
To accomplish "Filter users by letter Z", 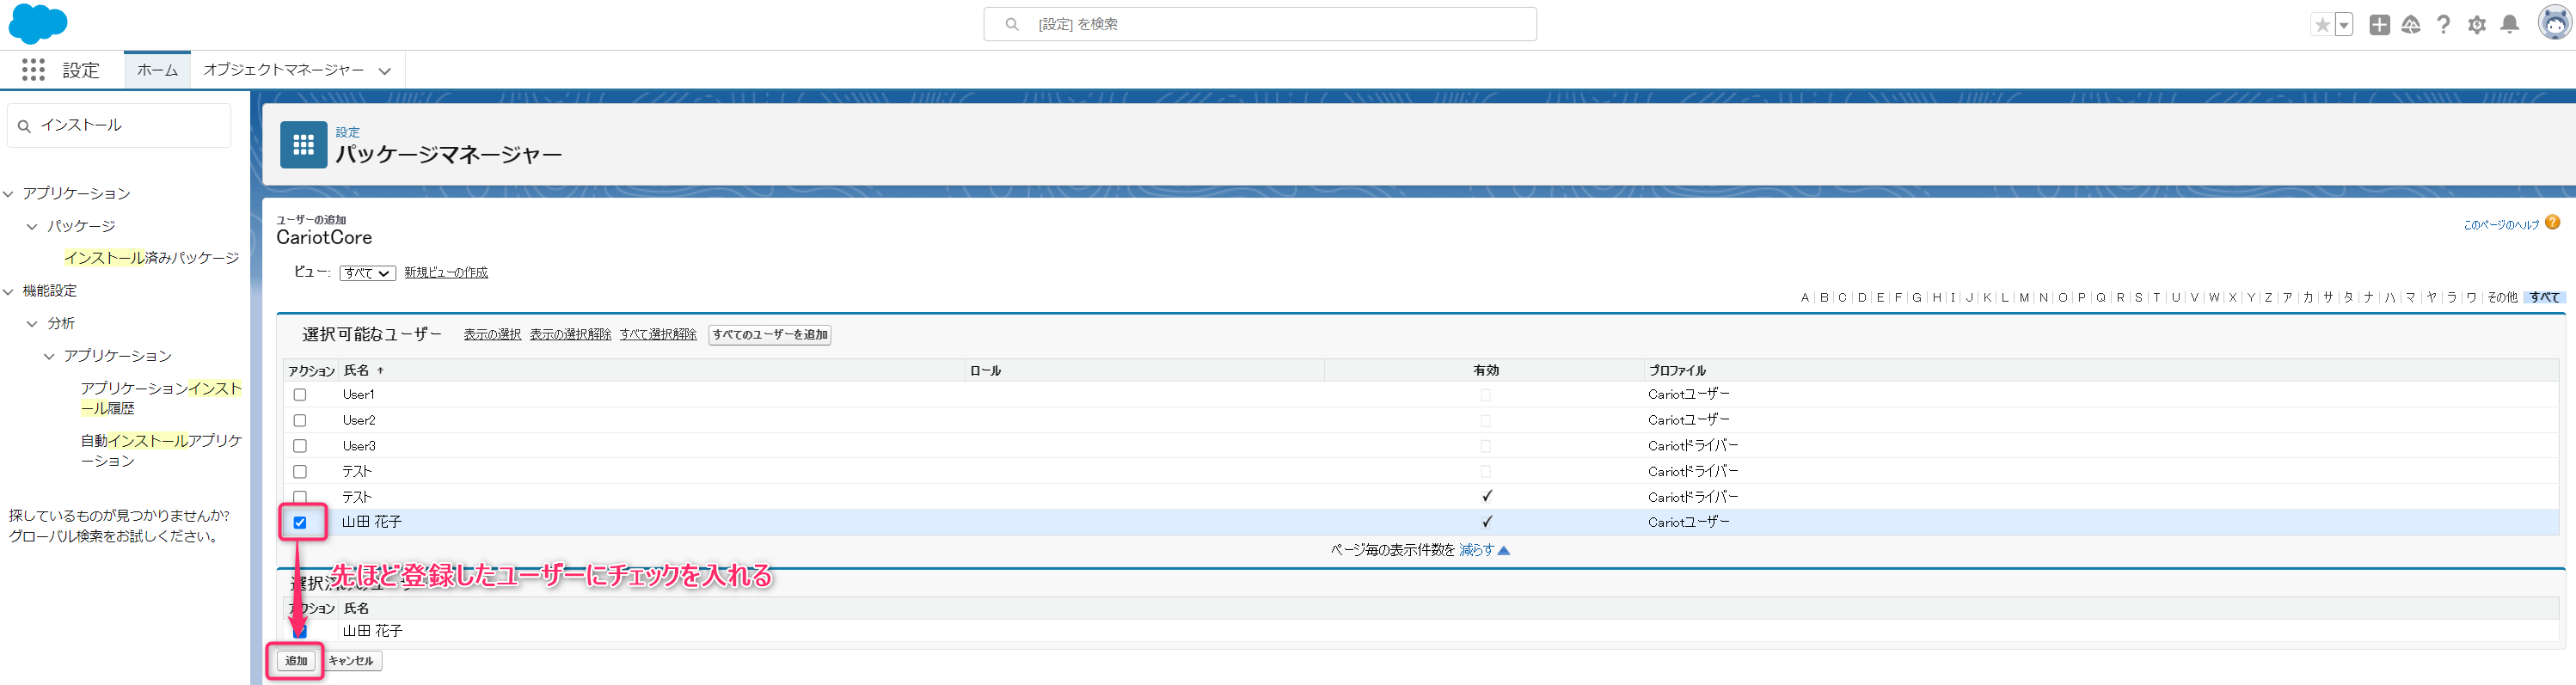I will (x=2268, y=297).
